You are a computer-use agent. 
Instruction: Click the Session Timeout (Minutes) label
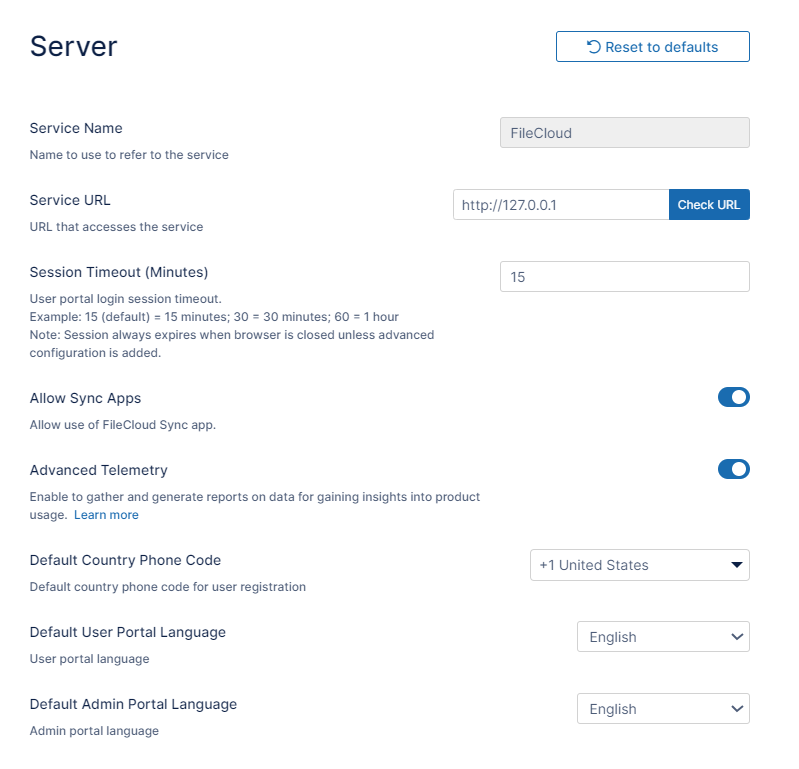pyautogui.click(x=118, y=272)
